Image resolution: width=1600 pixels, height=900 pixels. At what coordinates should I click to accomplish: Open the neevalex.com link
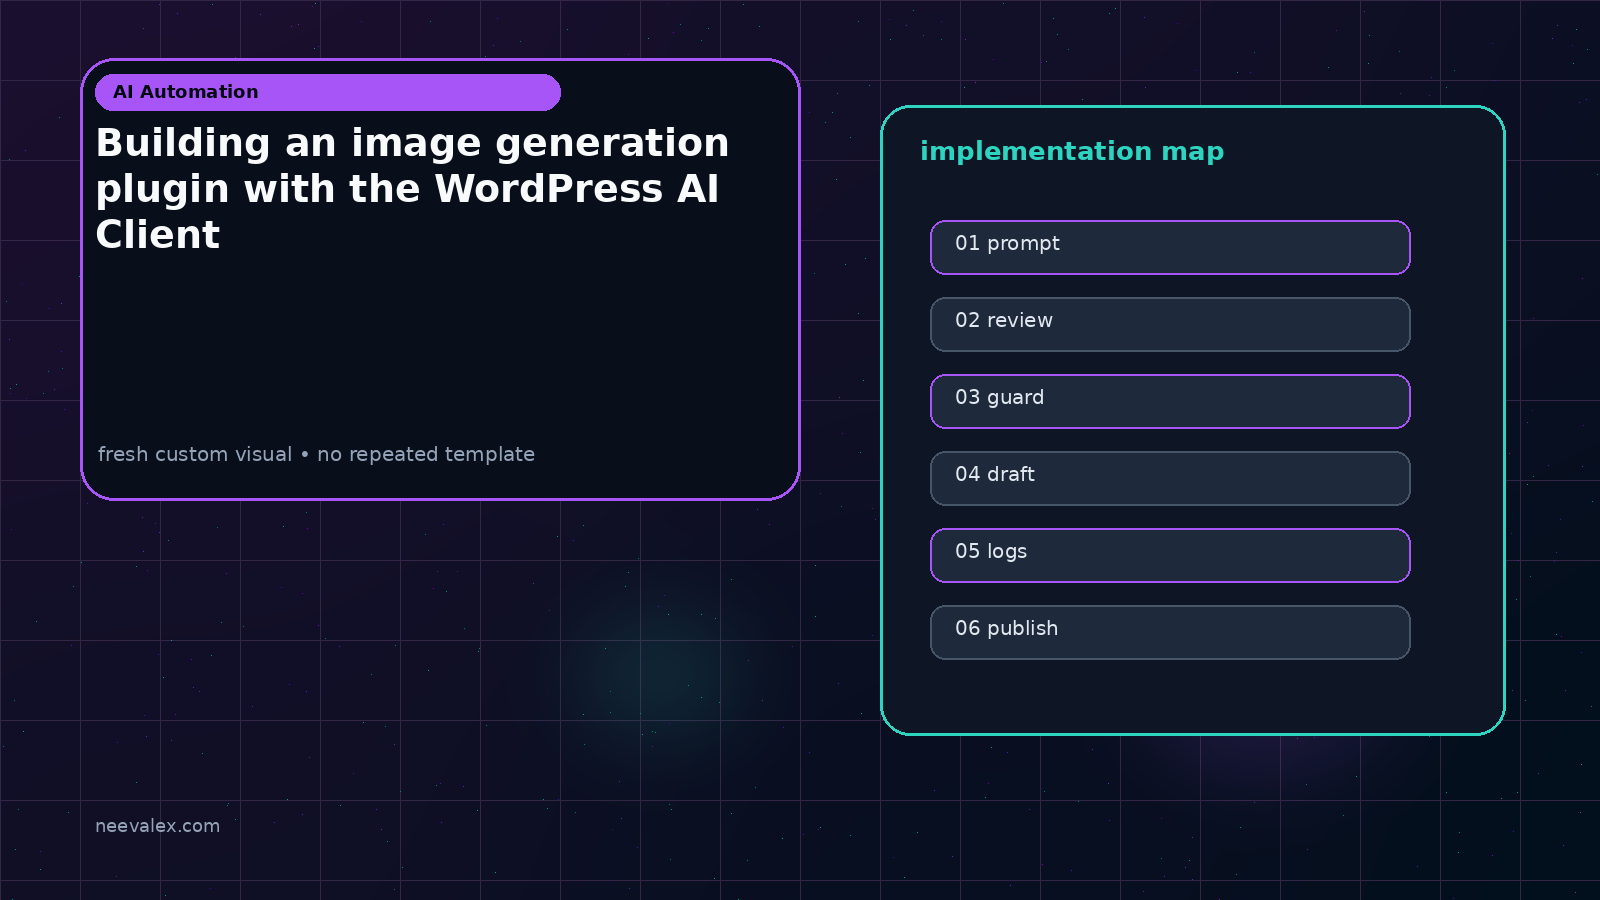[x=157, y=826]
